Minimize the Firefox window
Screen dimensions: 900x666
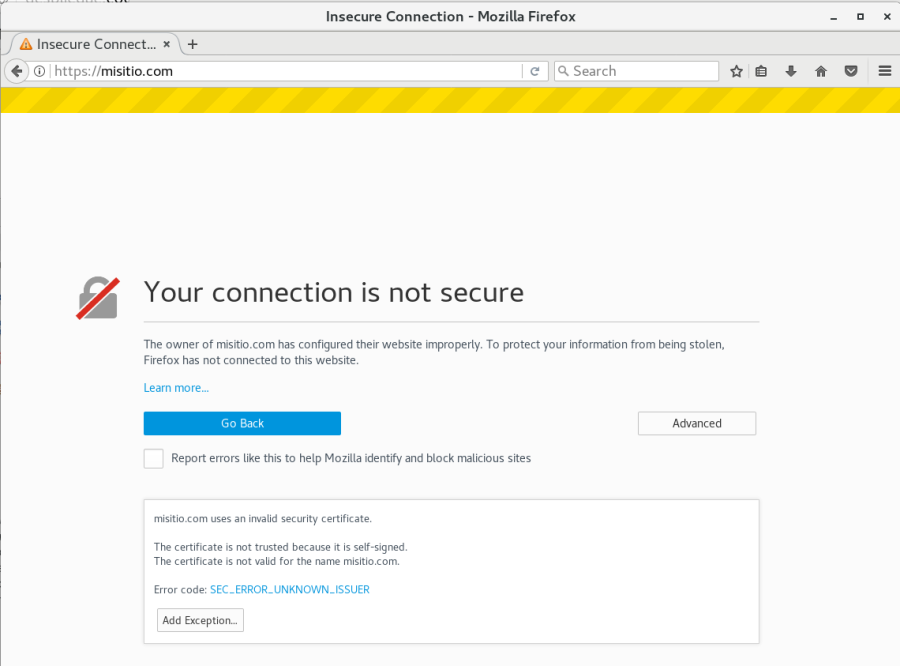(833, 17)
